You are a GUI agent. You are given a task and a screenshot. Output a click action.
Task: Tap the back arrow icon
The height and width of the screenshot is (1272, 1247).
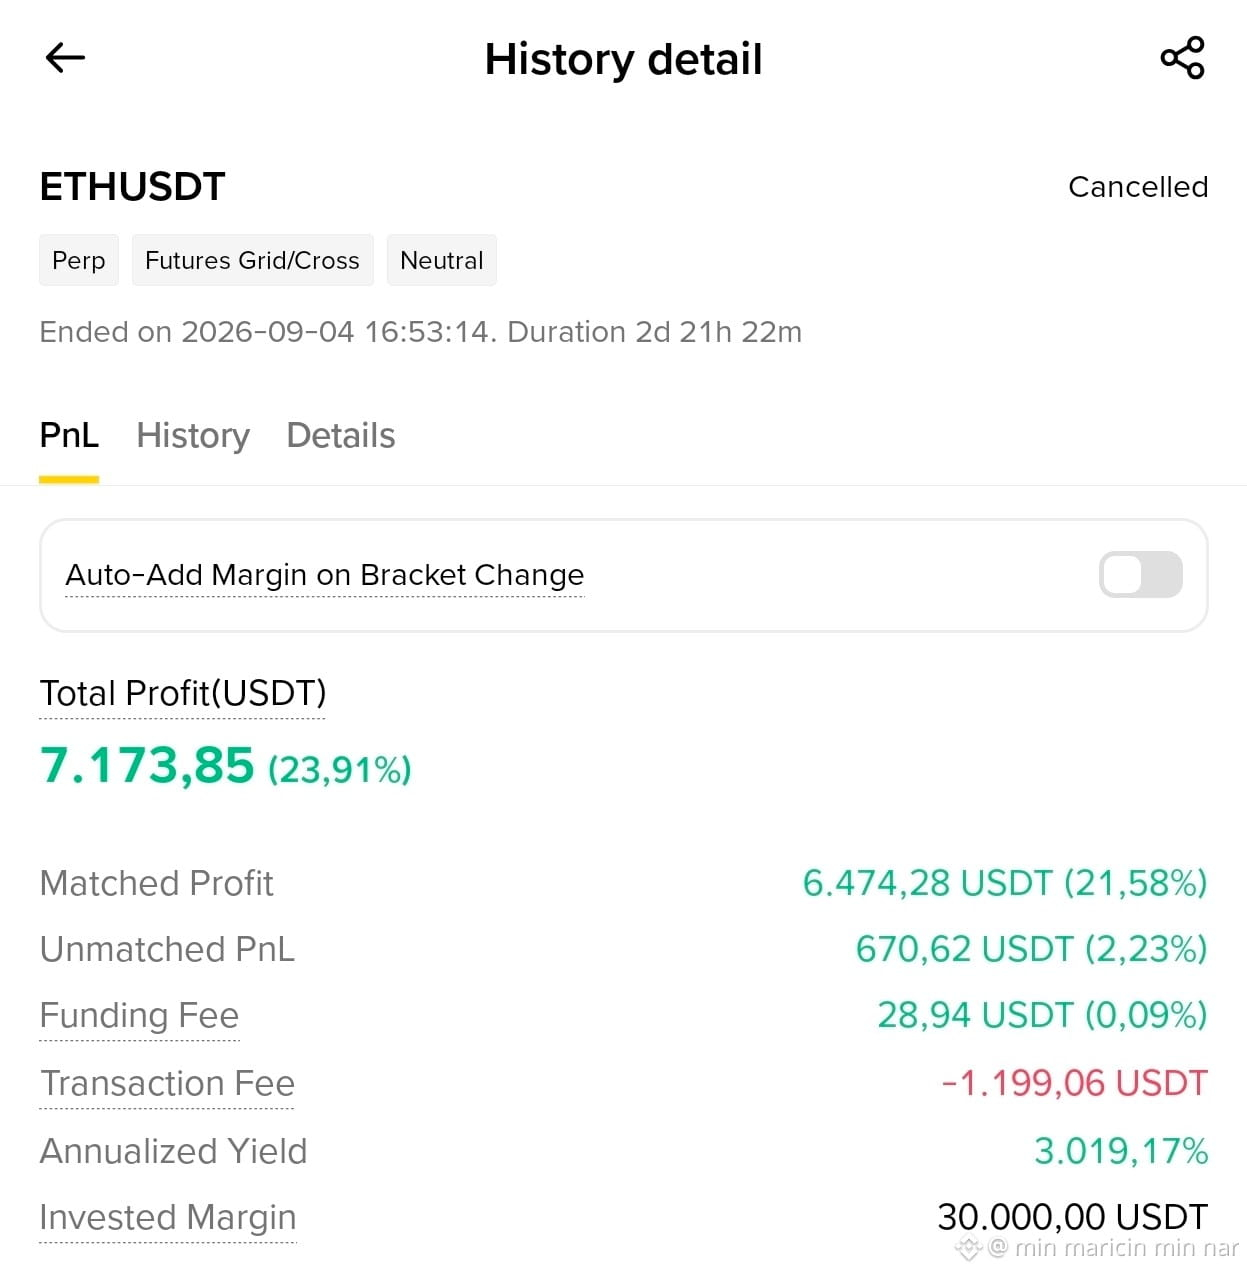click(x=66, y=58)
